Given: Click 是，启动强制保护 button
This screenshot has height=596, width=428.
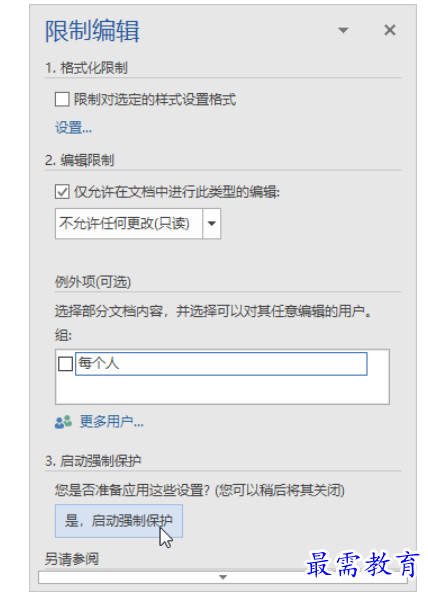Looking at the screenshot, I should (119, 521).
